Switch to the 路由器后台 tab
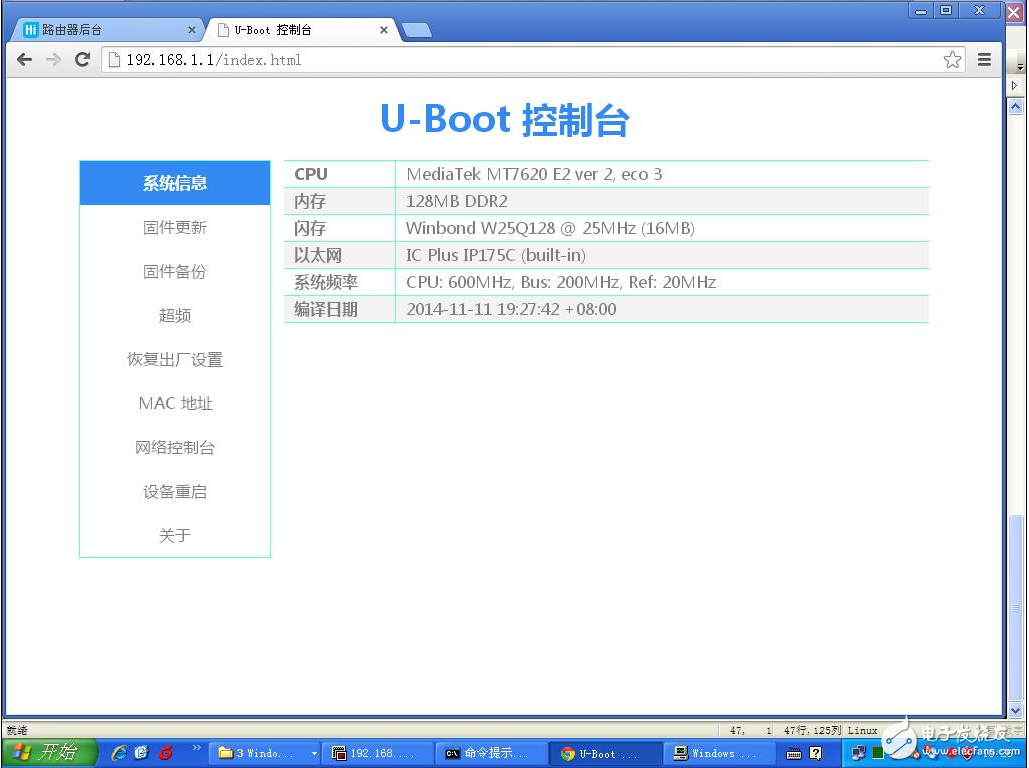This screenshot has height=768, width=1029. click(103, 29)
